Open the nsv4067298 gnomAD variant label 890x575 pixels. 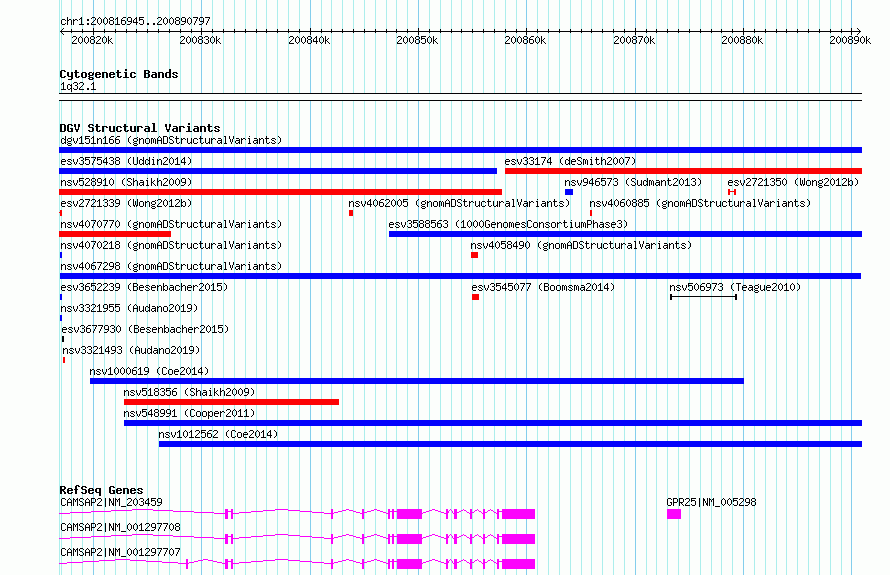tap(171, 266)
